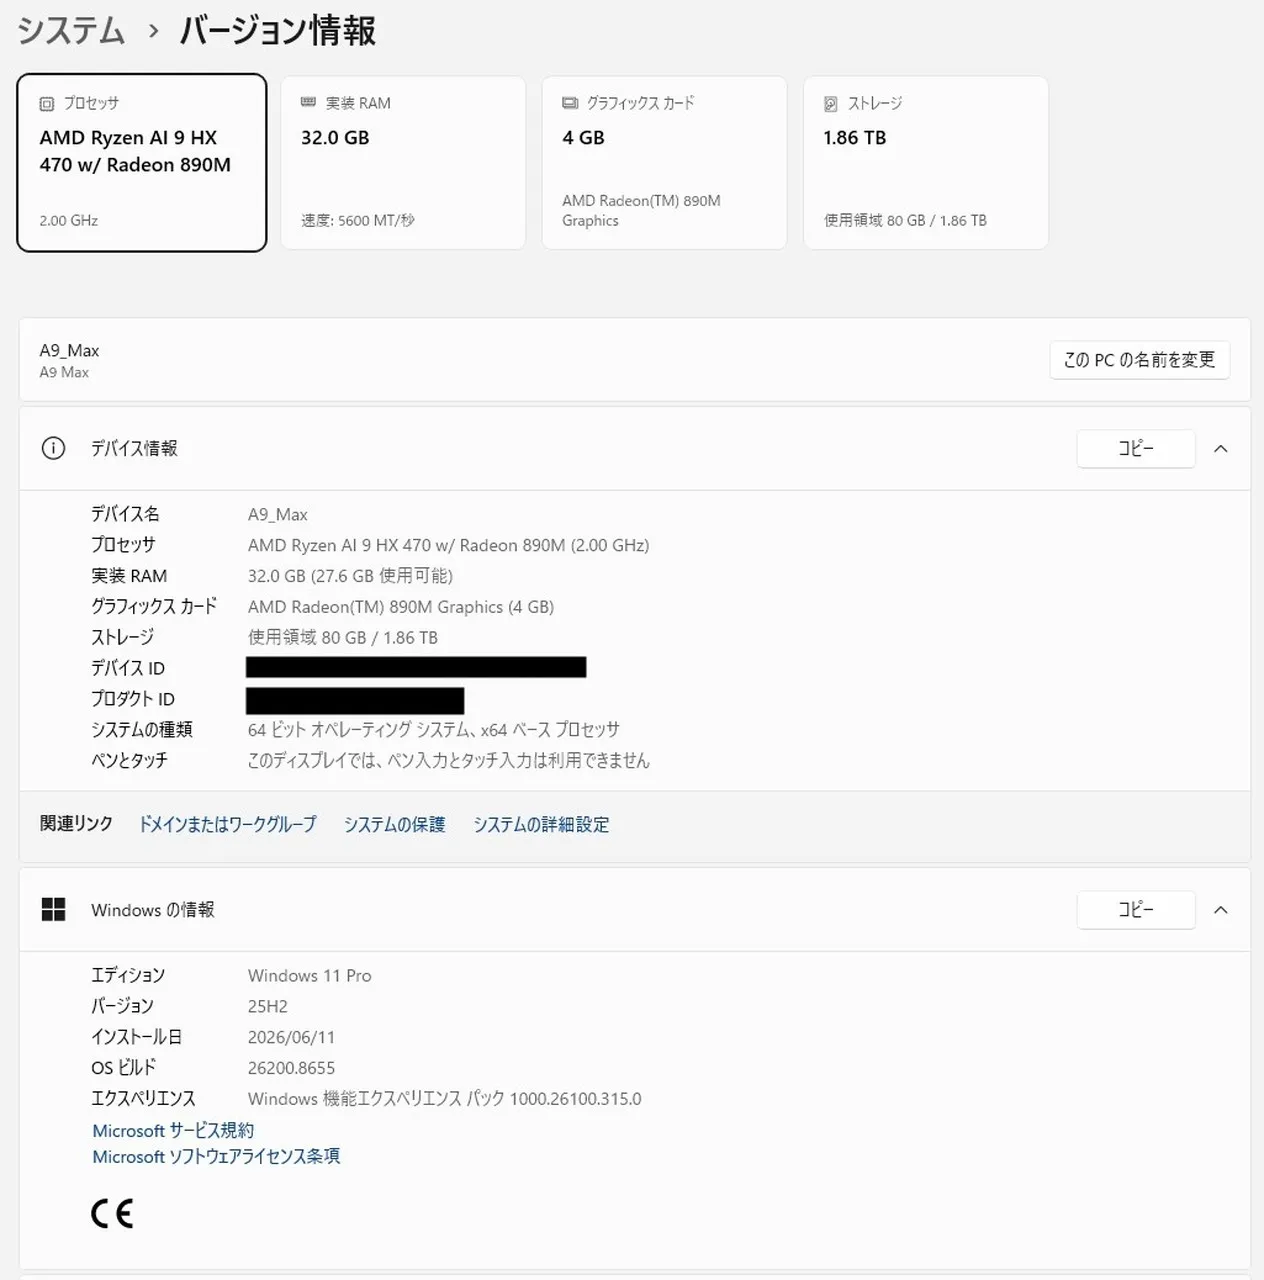Click デバイス名 value A9_Max

(x=278, y=514)
